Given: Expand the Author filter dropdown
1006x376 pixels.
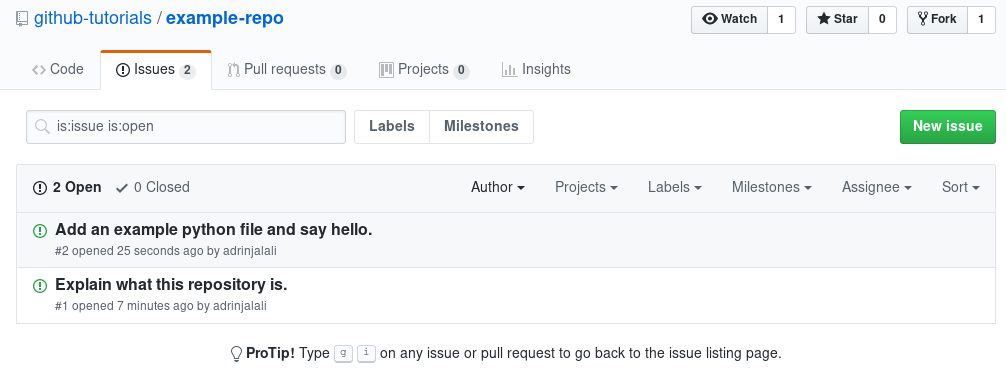Looking at the screenshot, I should pyautogui.click(x=498, y=187).
